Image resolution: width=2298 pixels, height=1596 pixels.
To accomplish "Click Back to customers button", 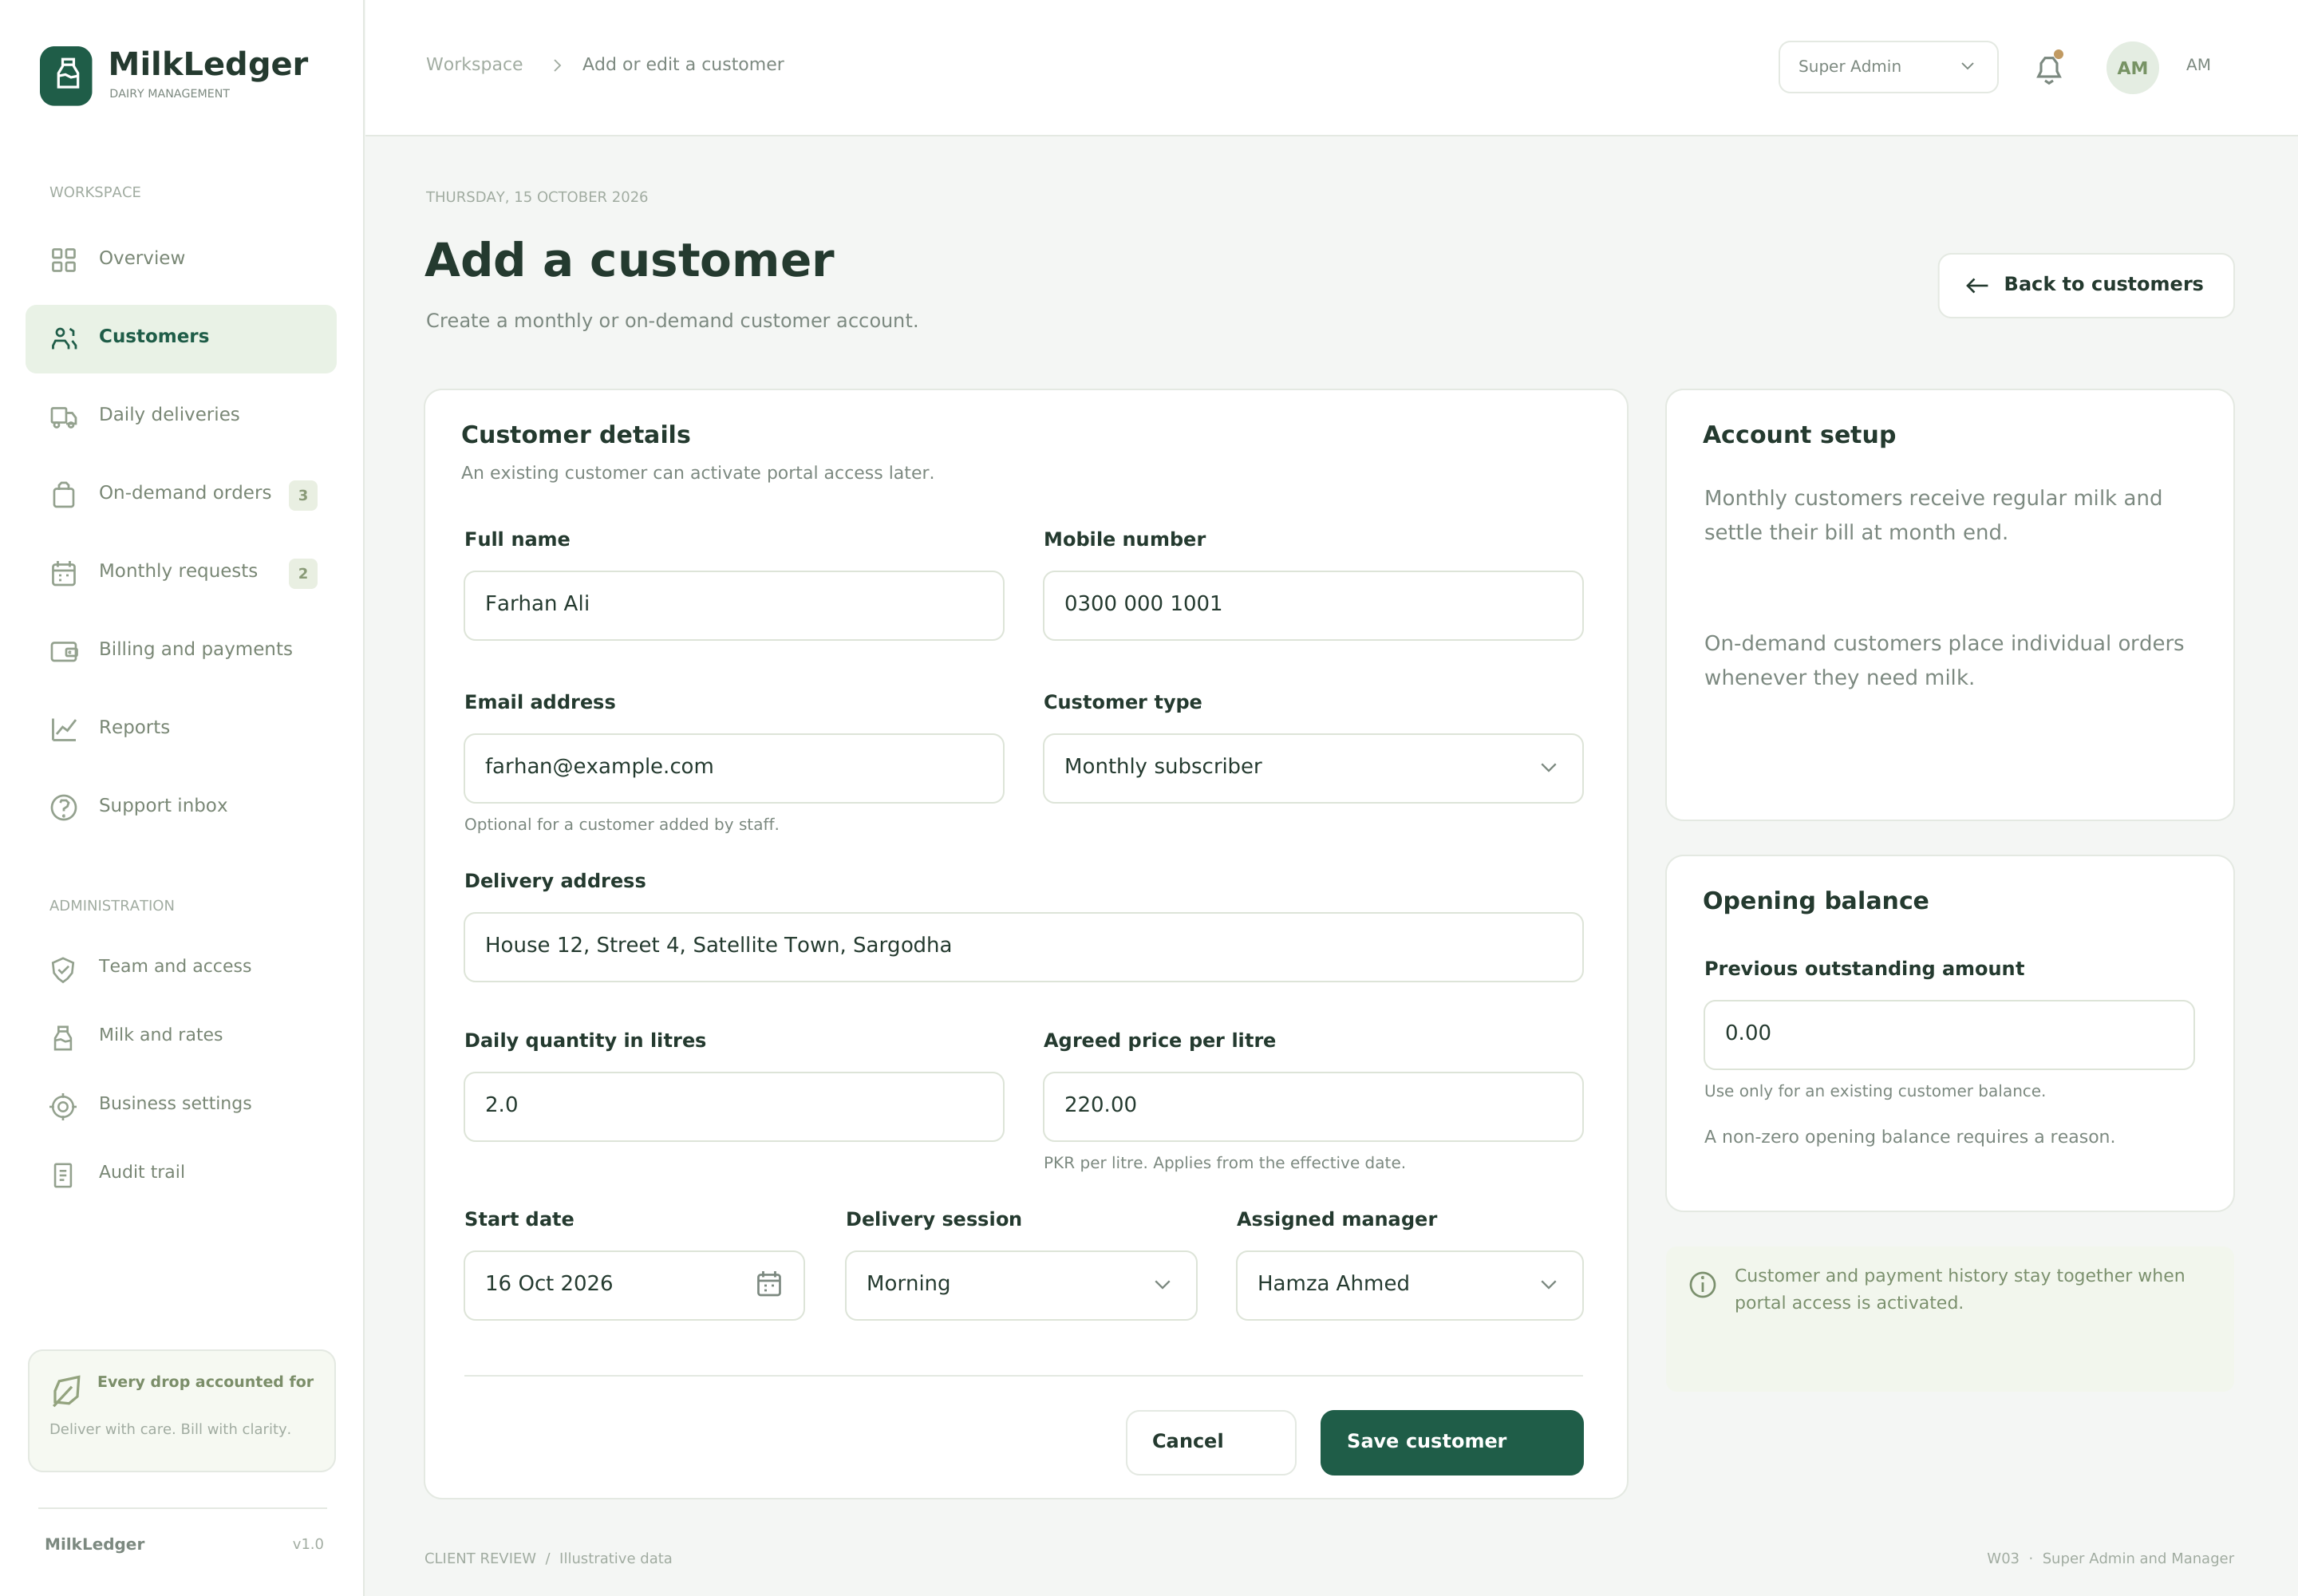I will (2086, 286).
